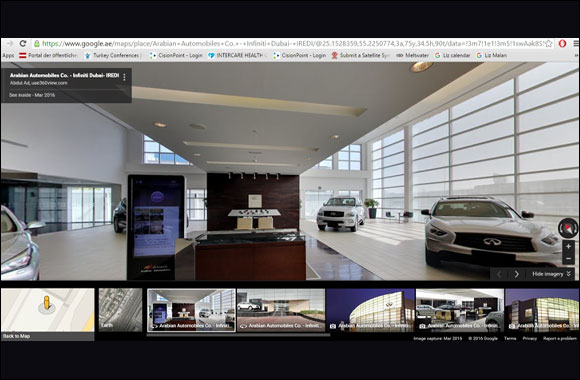This screenshot has height=380, width=580.
Task: Go to the previous imagery arrow
Action: click(x=499, y=274)
